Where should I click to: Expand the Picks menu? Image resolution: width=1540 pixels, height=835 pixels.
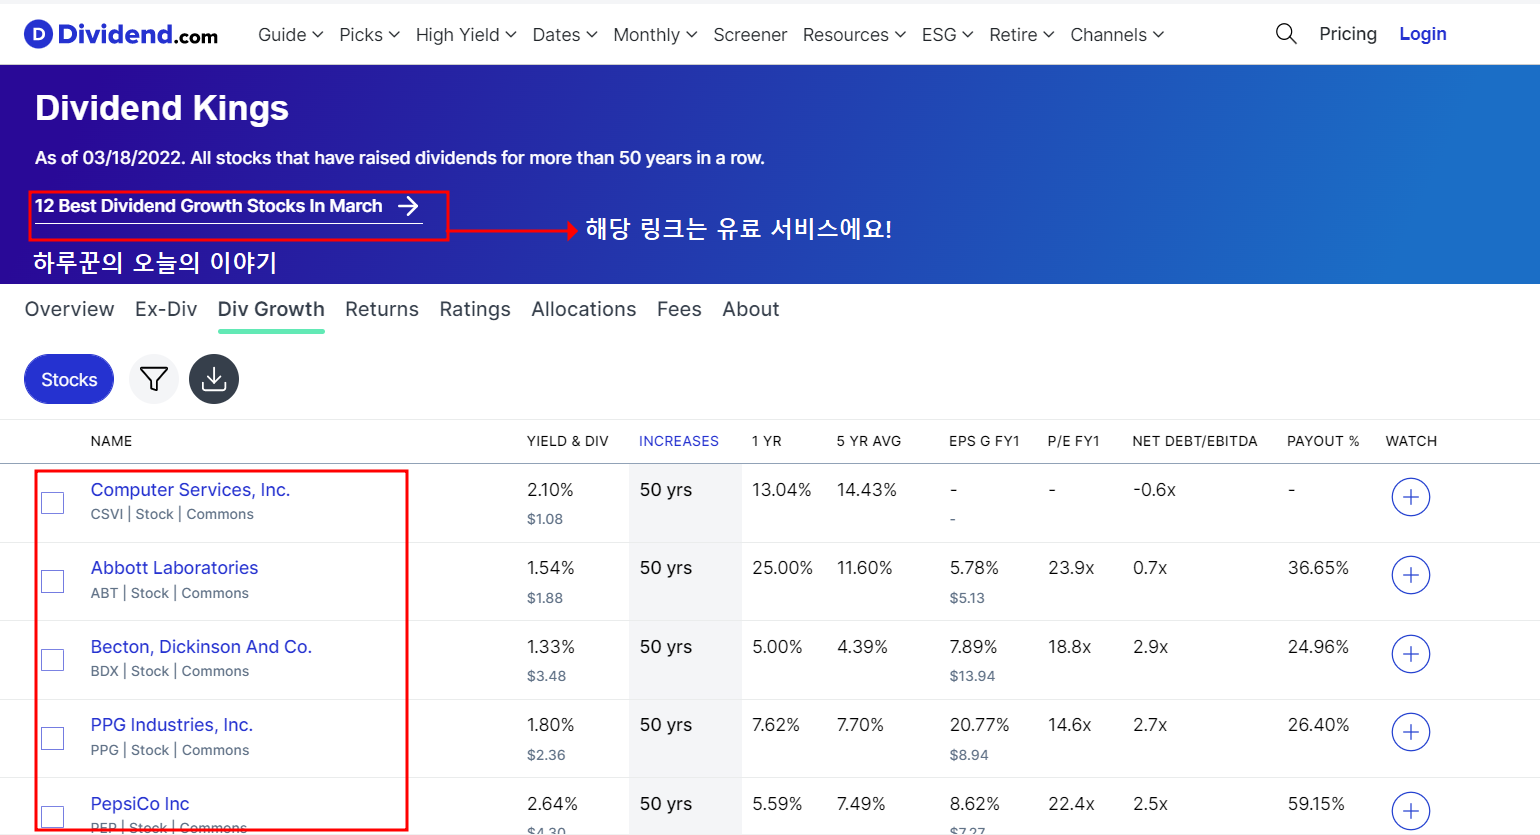[x=369, y=35]
